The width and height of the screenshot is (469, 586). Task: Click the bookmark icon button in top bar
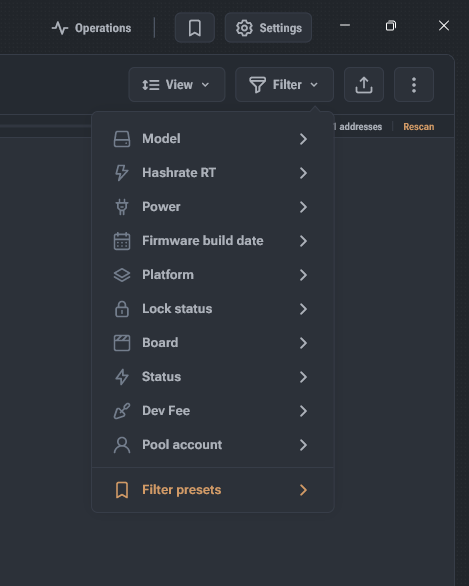[x=195, y=28]
